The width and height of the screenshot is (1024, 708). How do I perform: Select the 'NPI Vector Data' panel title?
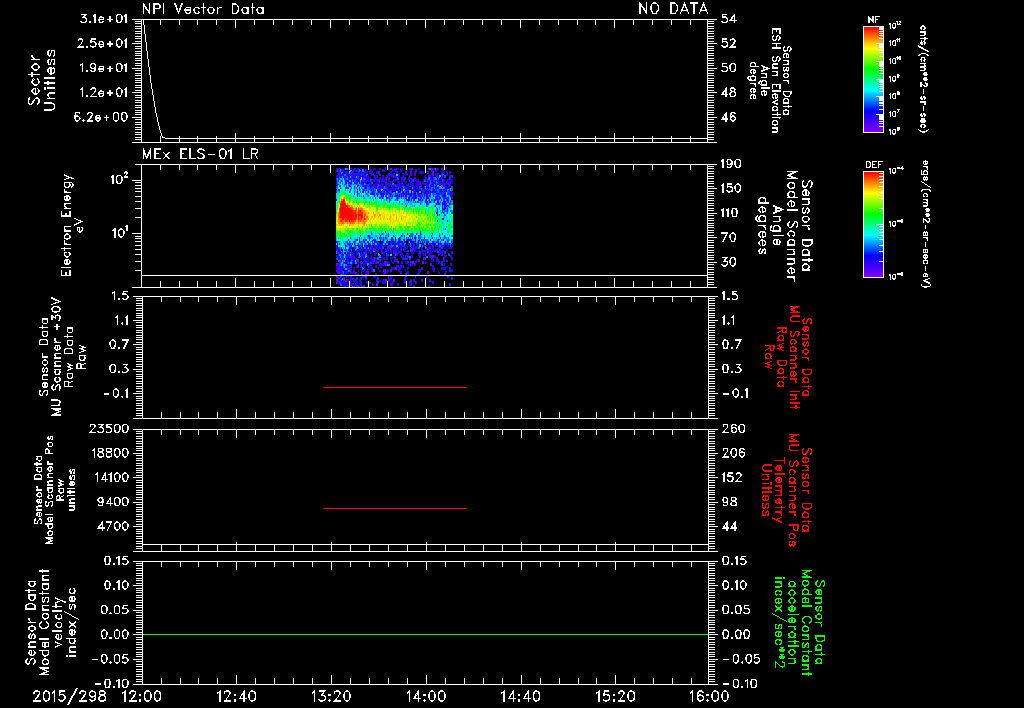pyautogui.click(x=203, y=9)
